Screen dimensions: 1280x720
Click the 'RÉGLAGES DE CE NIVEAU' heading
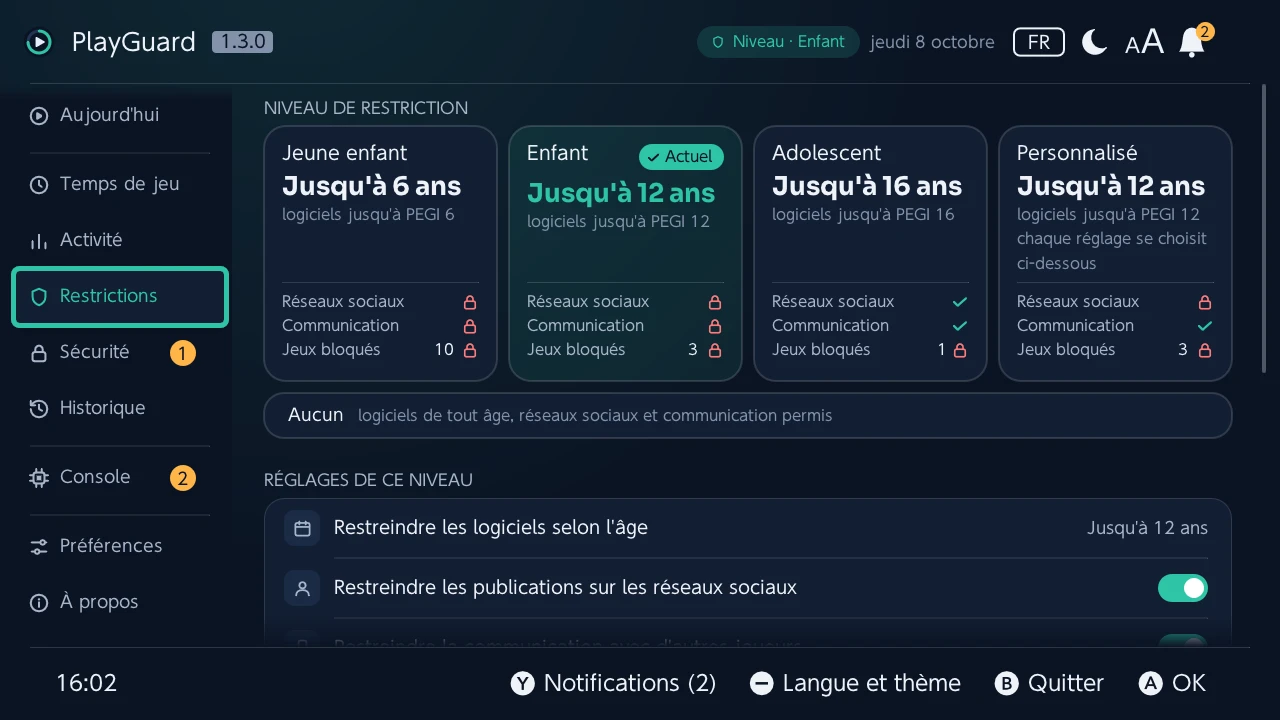[x=368, y=480]
